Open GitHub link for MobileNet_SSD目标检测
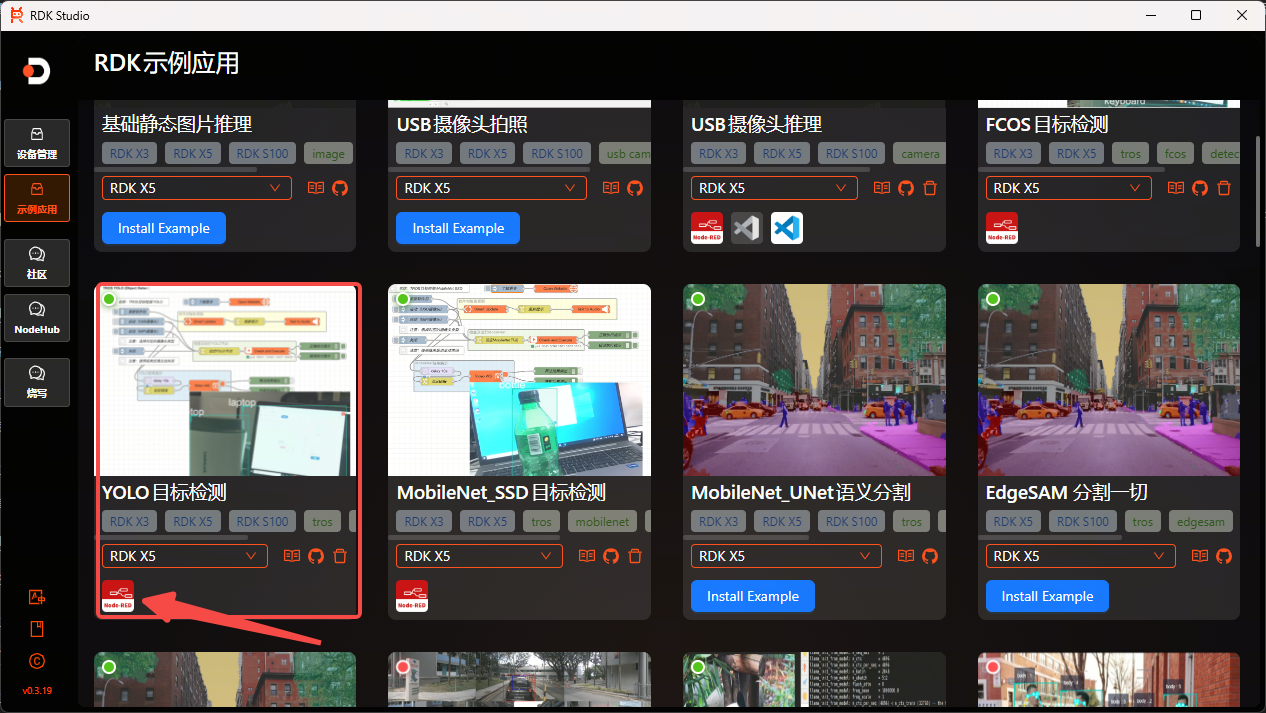Viewport: 1266px width, 713px height. coord(610,556)
